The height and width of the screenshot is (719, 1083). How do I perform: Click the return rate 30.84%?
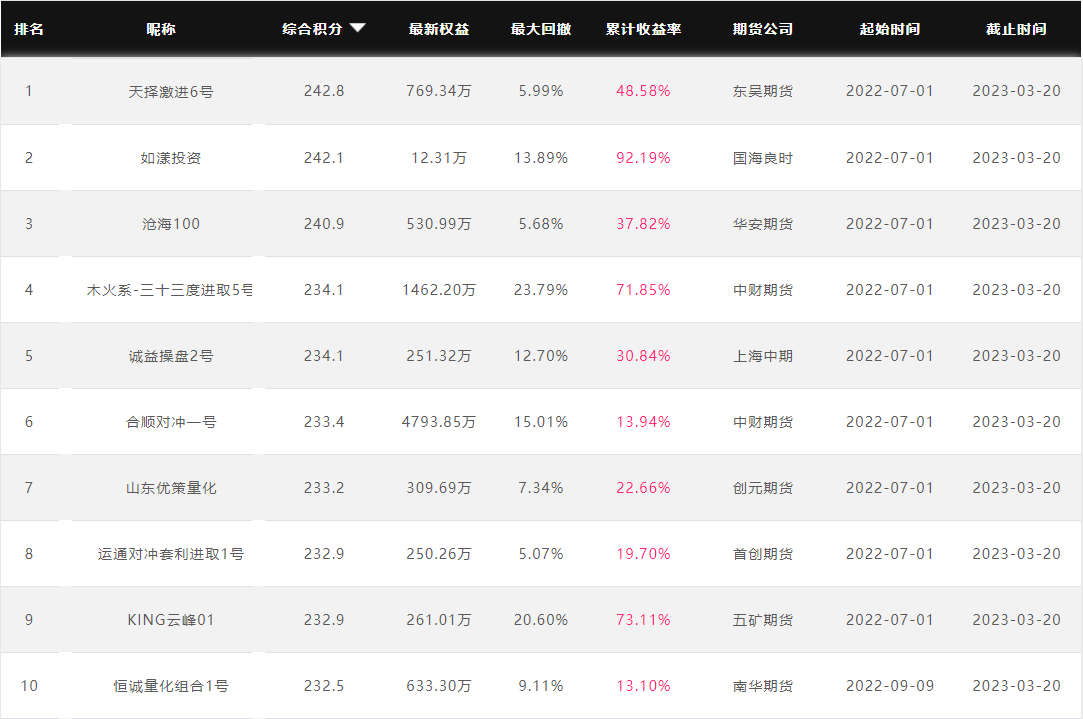(643, 356)
